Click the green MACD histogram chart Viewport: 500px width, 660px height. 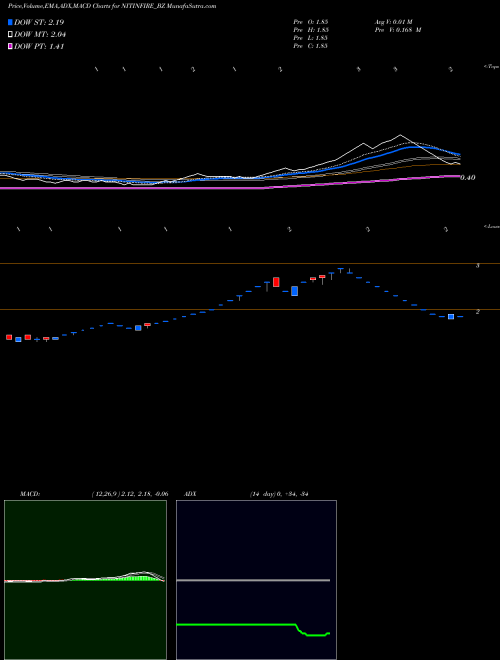[x=85, y=580]
